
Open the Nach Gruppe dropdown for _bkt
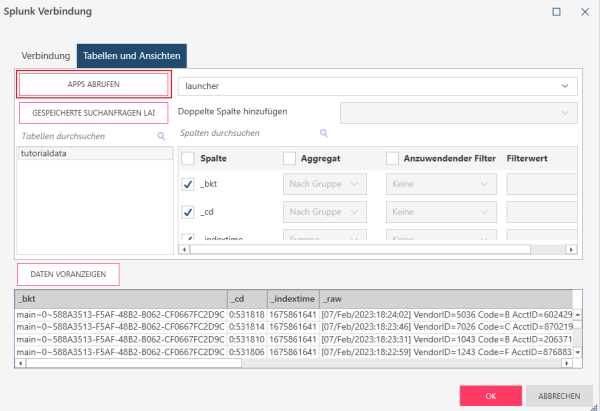pyautogui.click(x=326, y=184)
